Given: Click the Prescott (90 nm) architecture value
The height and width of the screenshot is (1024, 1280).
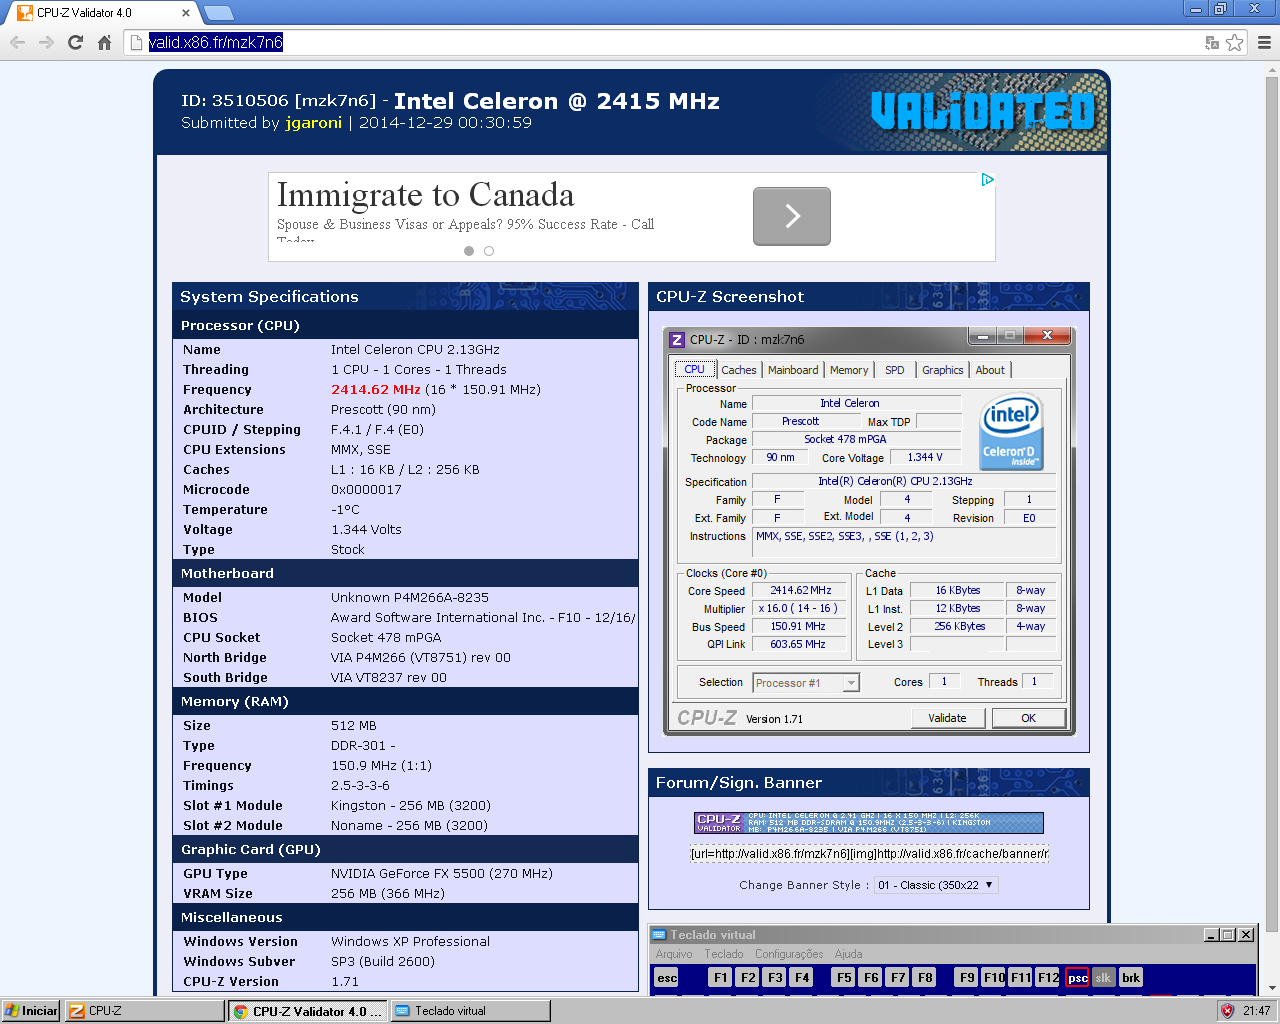Looking at the screenshot, I should [x=383, y=410].
